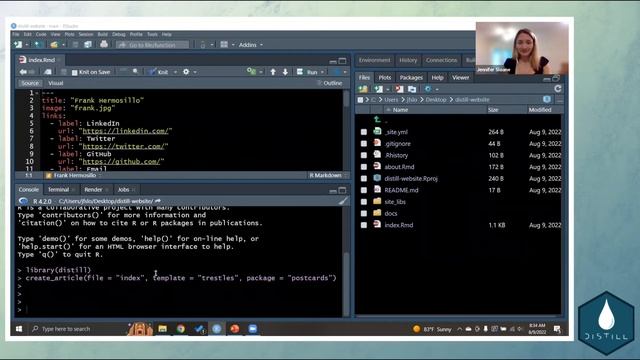Check the docs folder checkbox

364,213
